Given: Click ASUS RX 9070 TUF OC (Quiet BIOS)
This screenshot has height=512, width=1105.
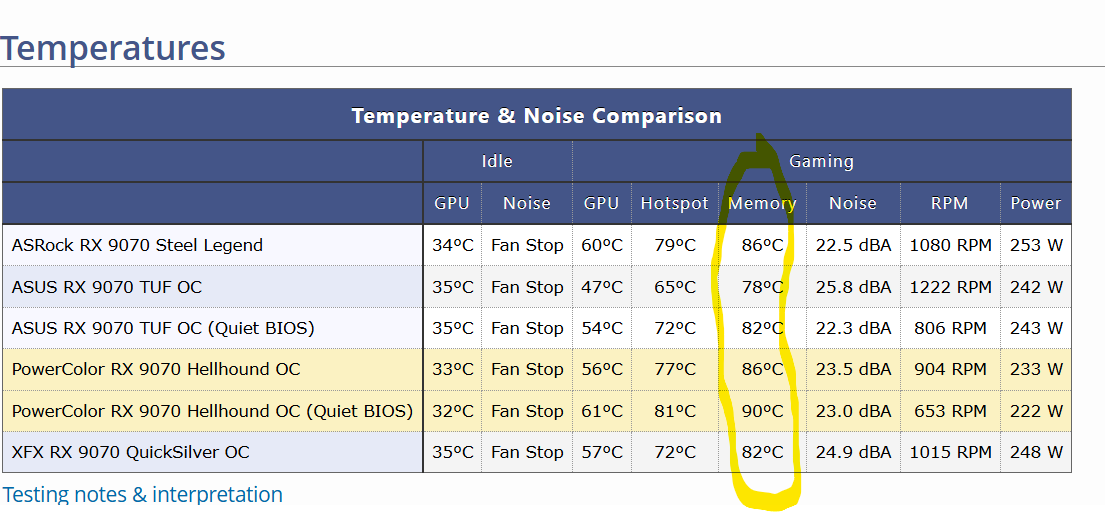Looking at the screenshot, I should (163, 328).
